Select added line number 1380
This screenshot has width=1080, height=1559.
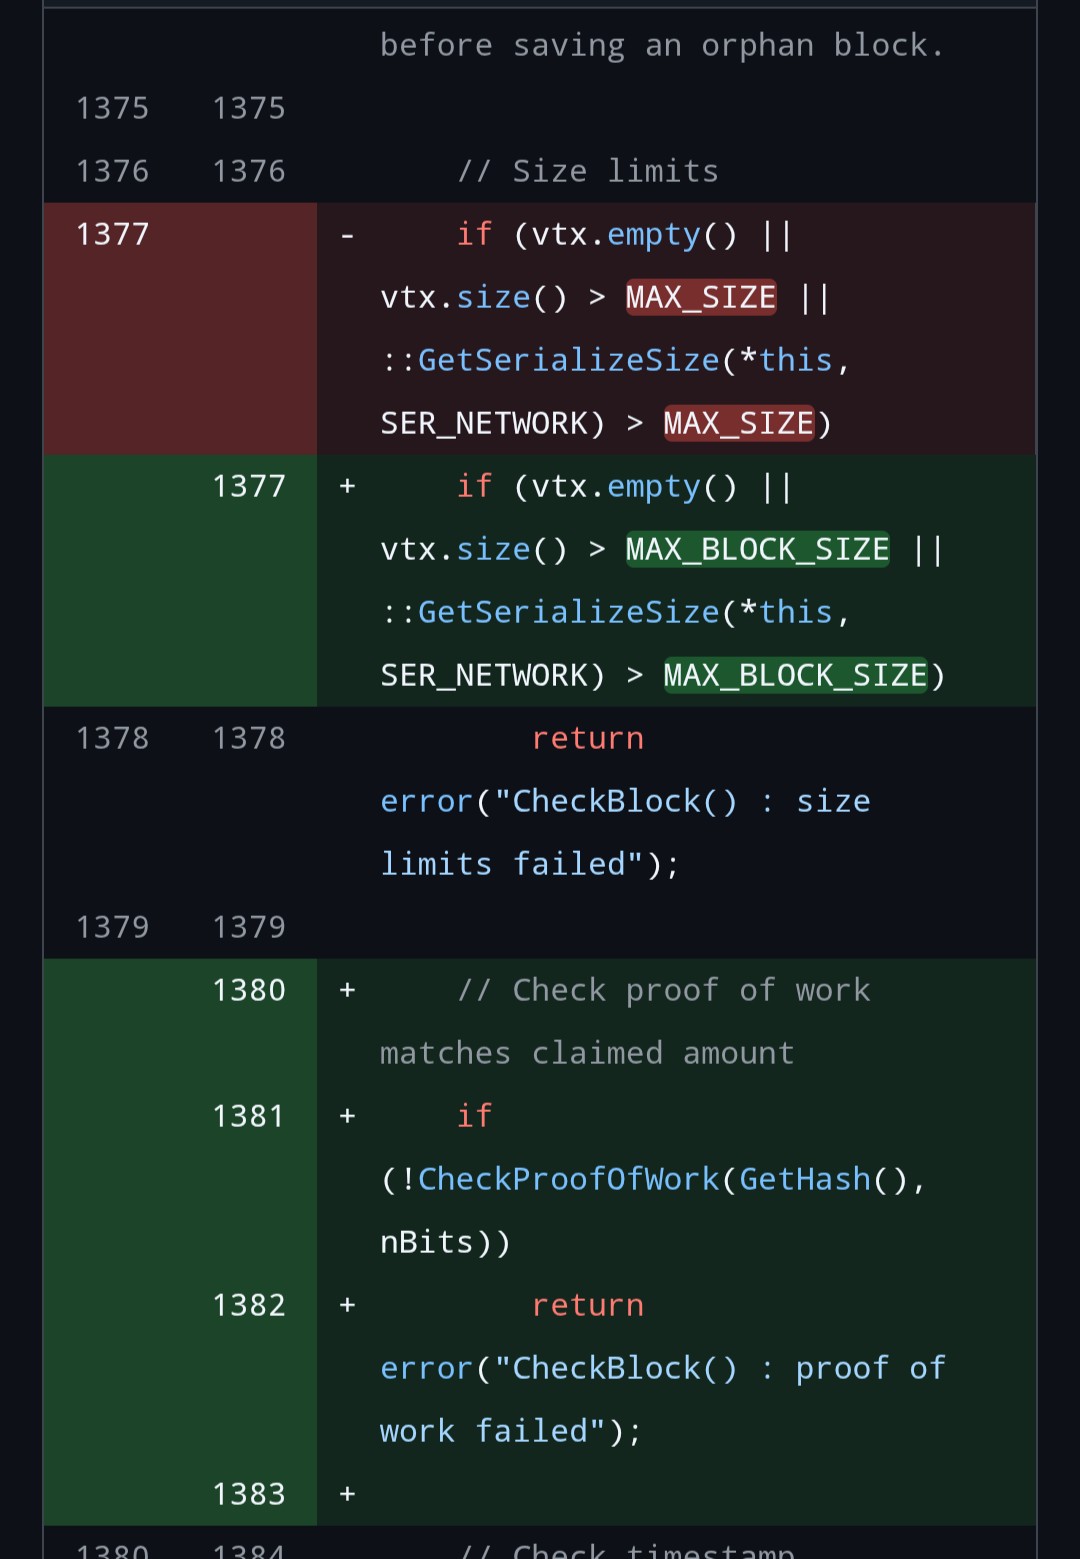[x=249, y=990]
